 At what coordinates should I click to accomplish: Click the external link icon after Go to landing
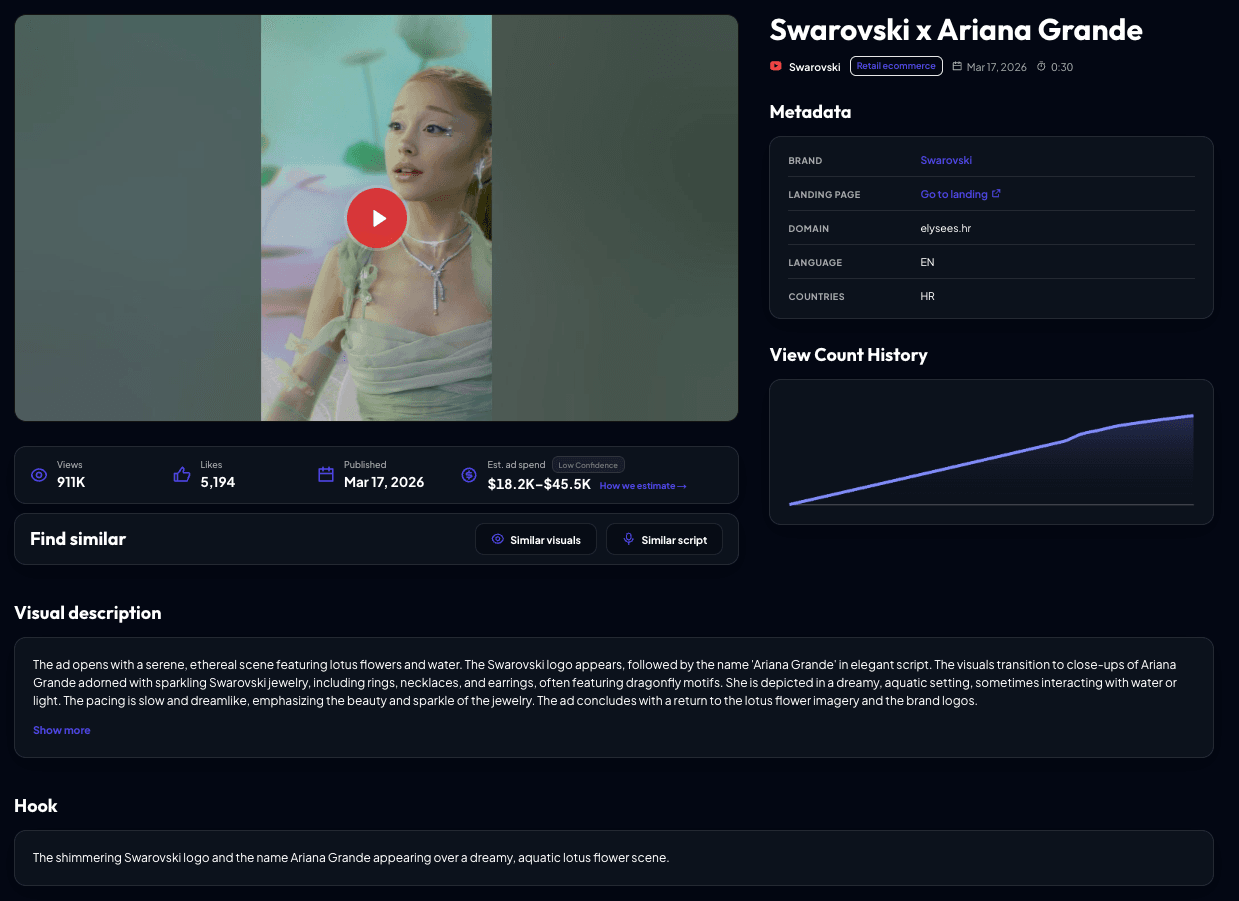click(996, 194)
